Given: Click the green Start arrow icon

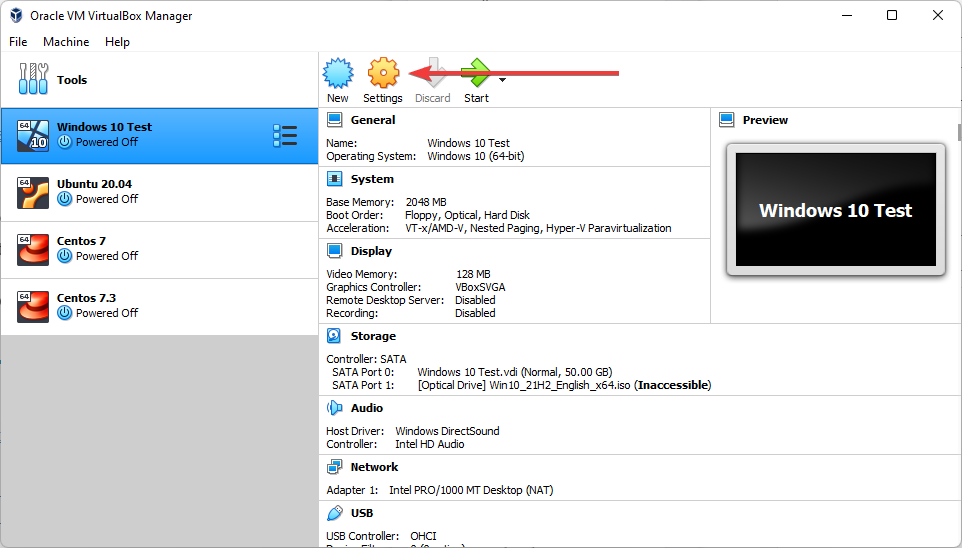Looking at the screenshot, I should point(477,73).
